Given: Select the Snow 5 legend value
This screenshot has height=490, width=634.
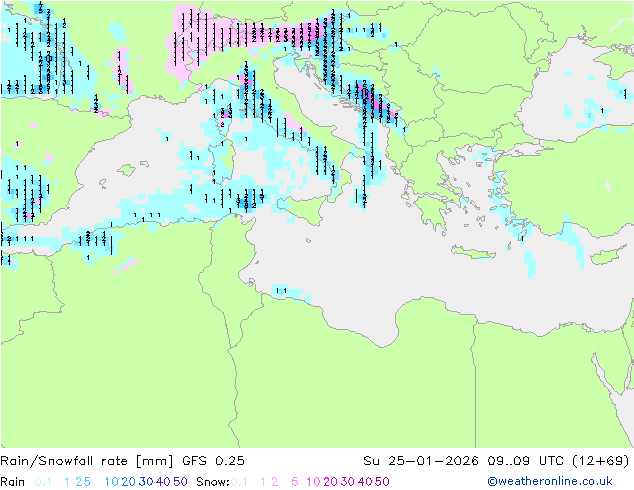Looking at the screenshot, I should (x=295, y=482).
